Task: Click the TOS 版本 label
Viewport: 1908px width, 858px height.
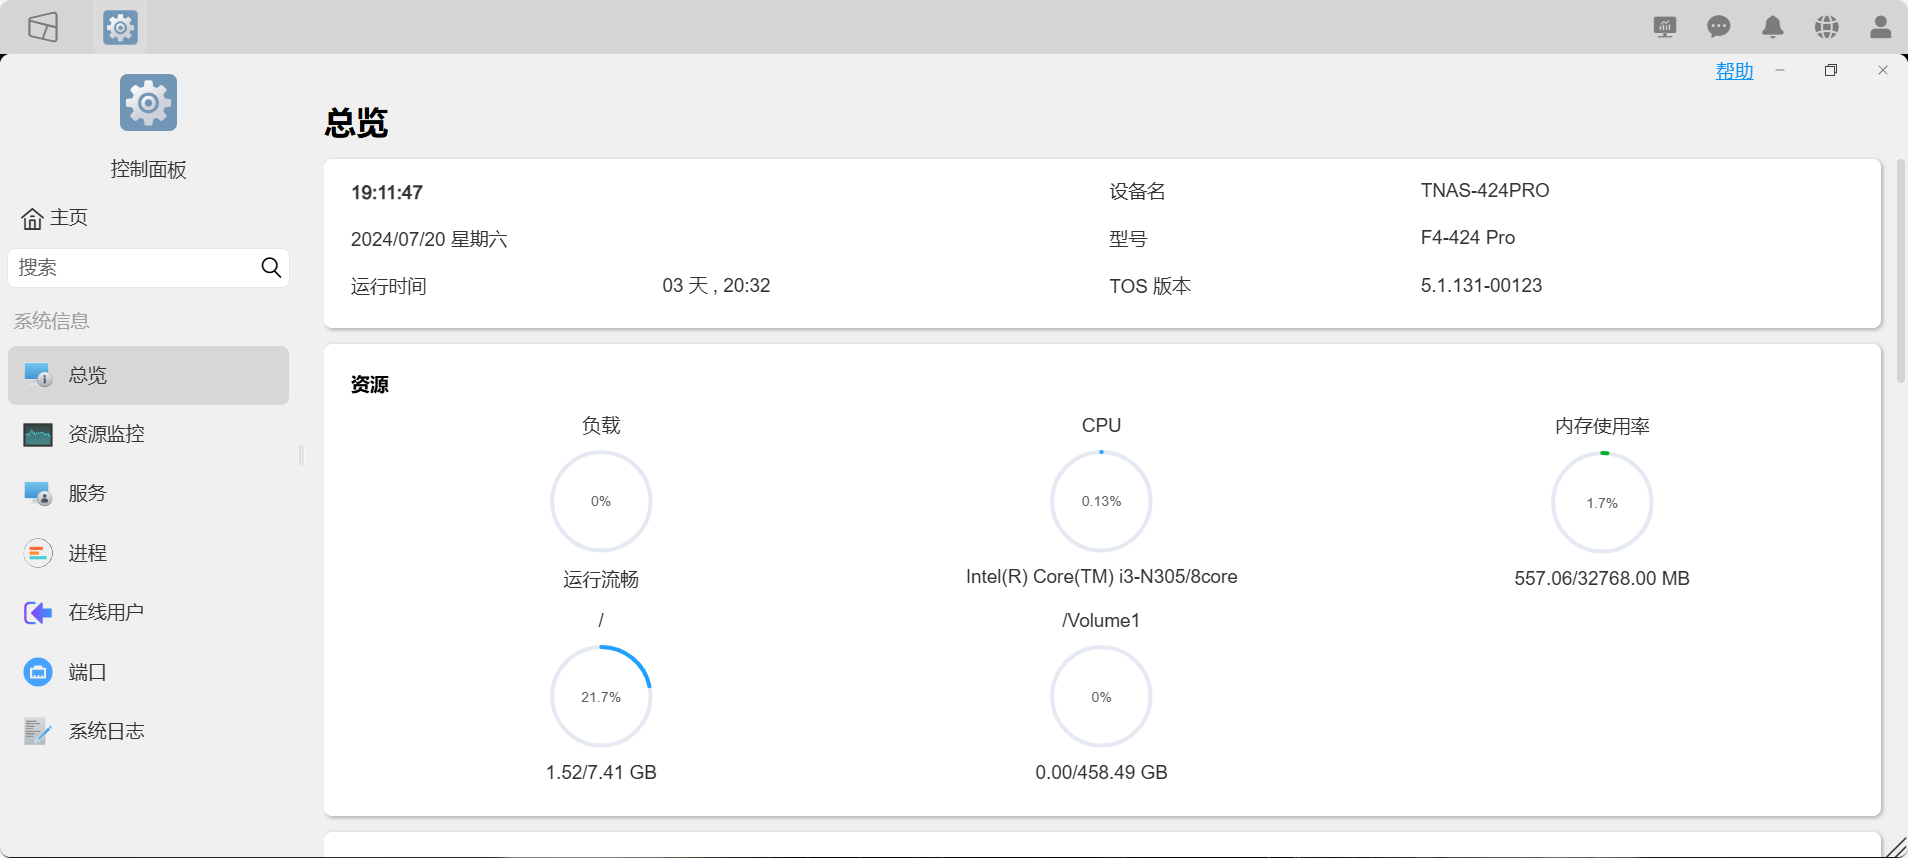Action: click(x=1150, y=286)
